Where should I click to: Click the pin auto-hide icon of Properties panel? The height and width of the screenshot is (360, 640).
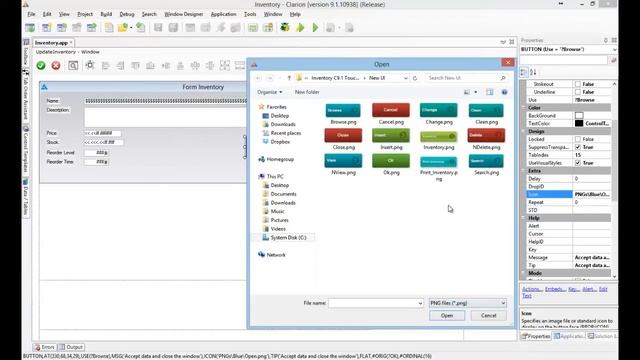click(606, 40)
